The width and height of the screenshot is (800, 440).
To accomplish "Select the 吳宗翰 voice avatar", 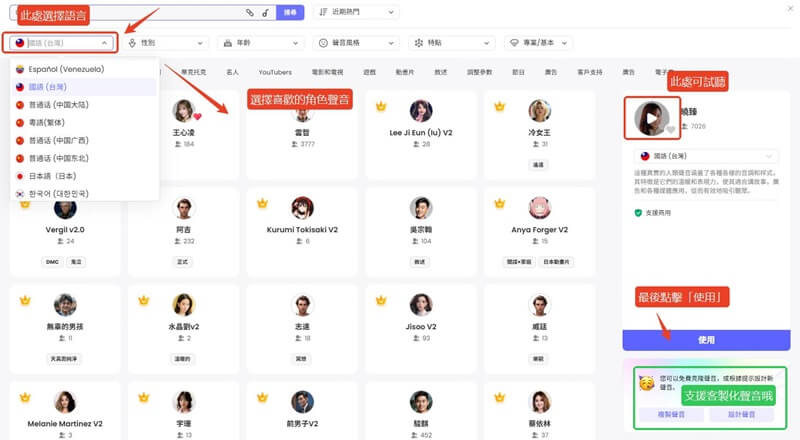I will pos(421,208).
